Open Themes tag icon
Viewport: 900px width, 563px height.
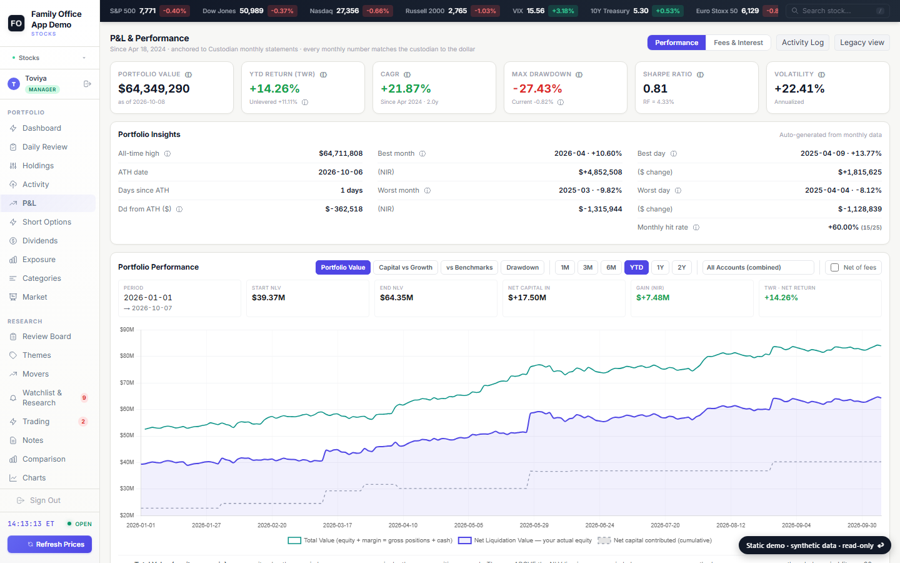13,355
